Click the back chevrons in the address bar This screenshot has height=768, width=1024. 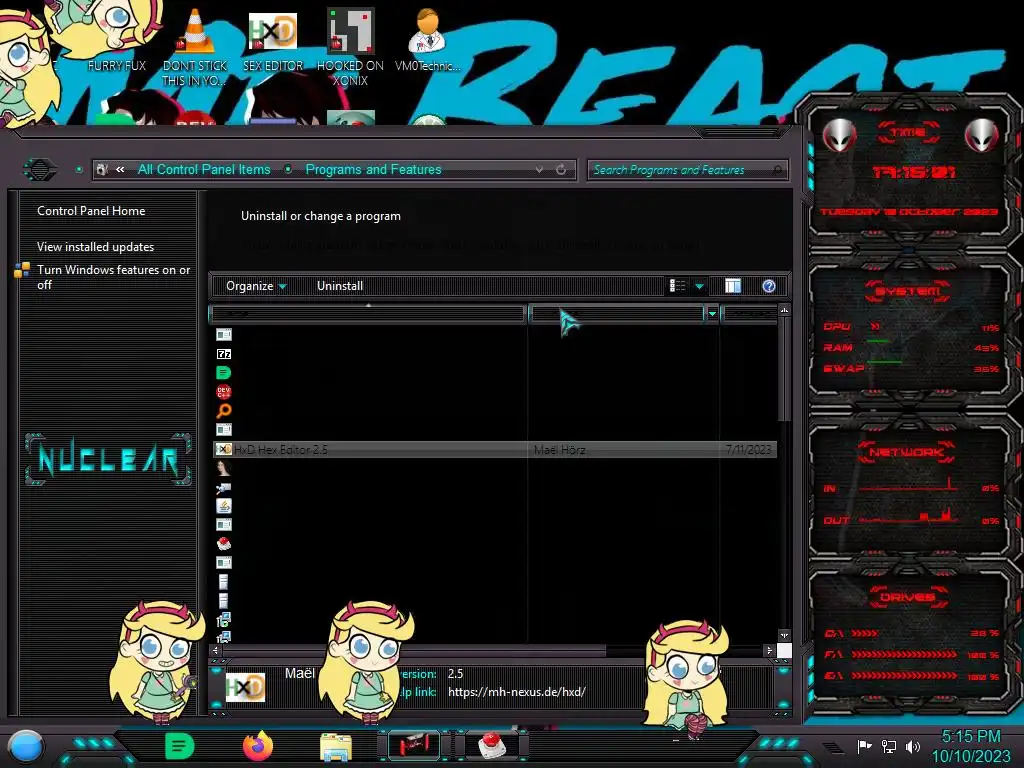point(120,170)
